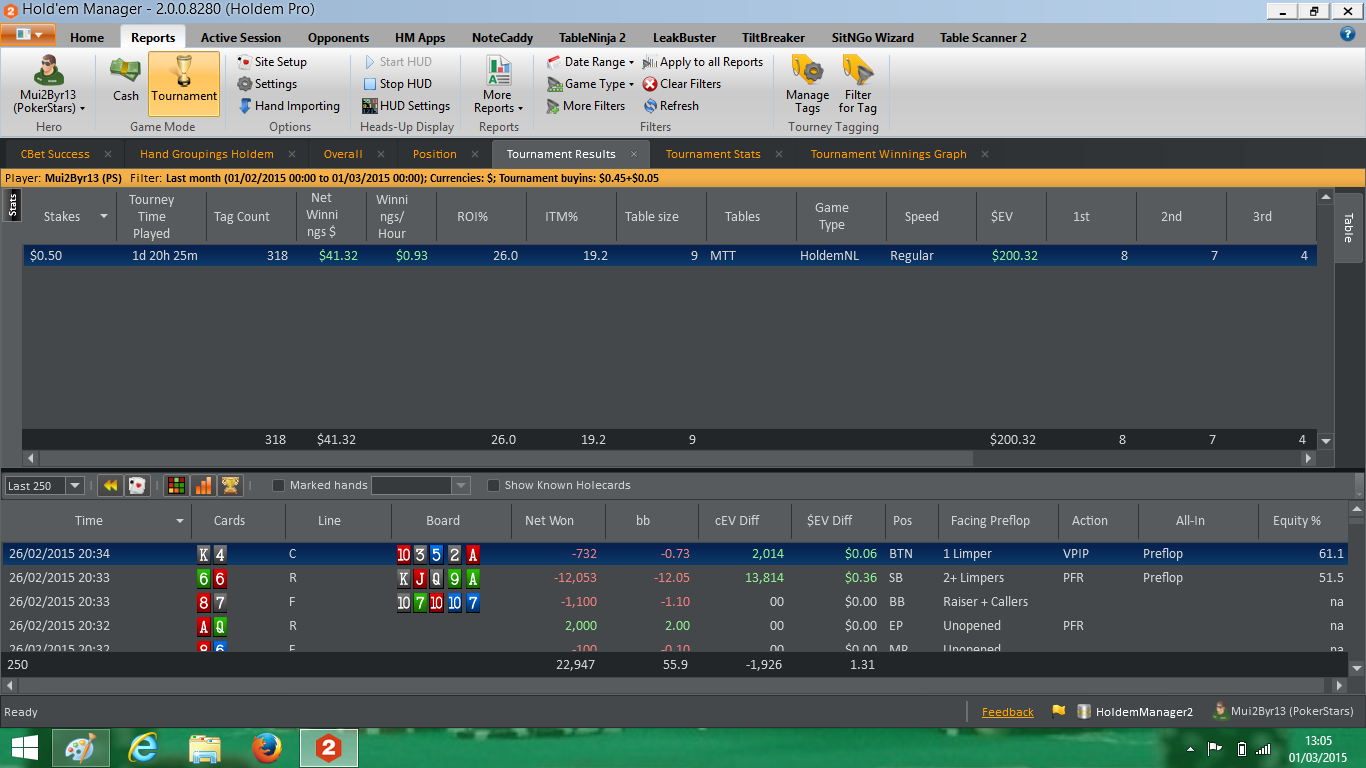Open the help question mark icon

[x=1347, y=33]
